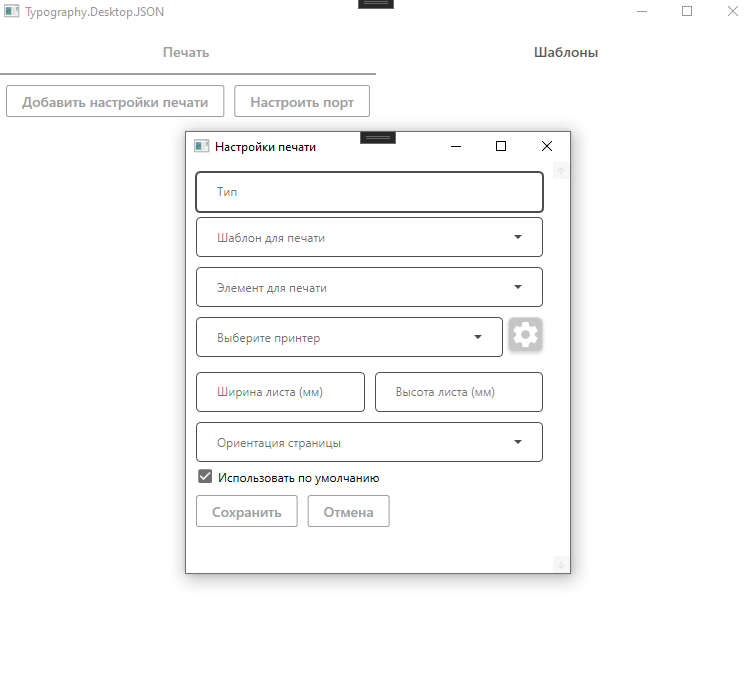Maximize the Typography.Desktop.JSON main window

point(687,11)
